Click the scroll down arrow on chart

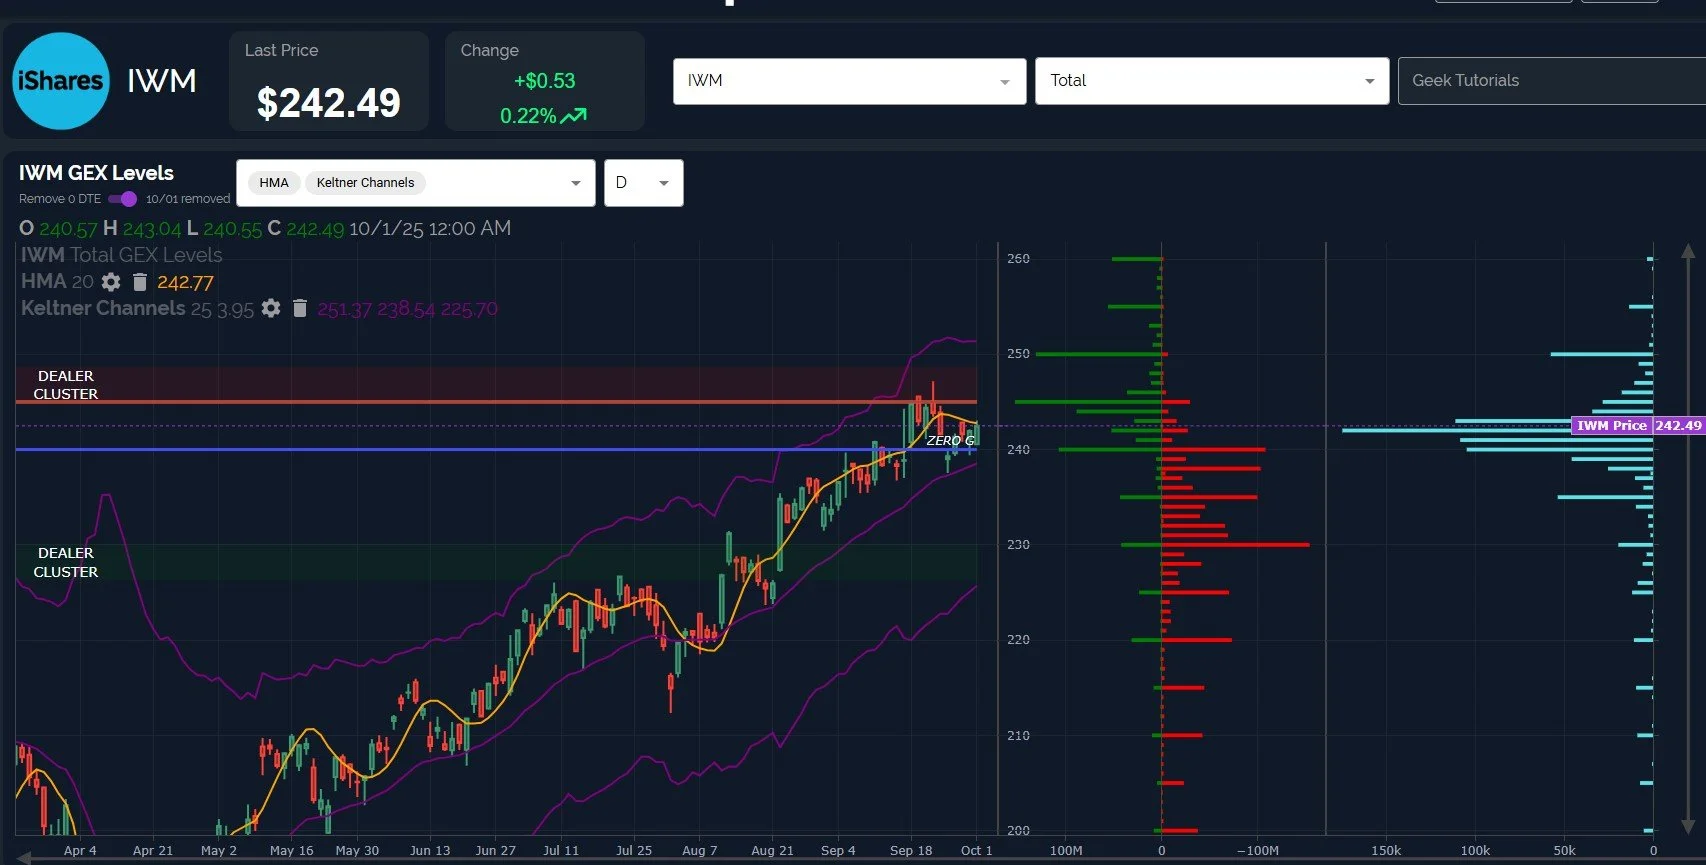[1688, 827]
